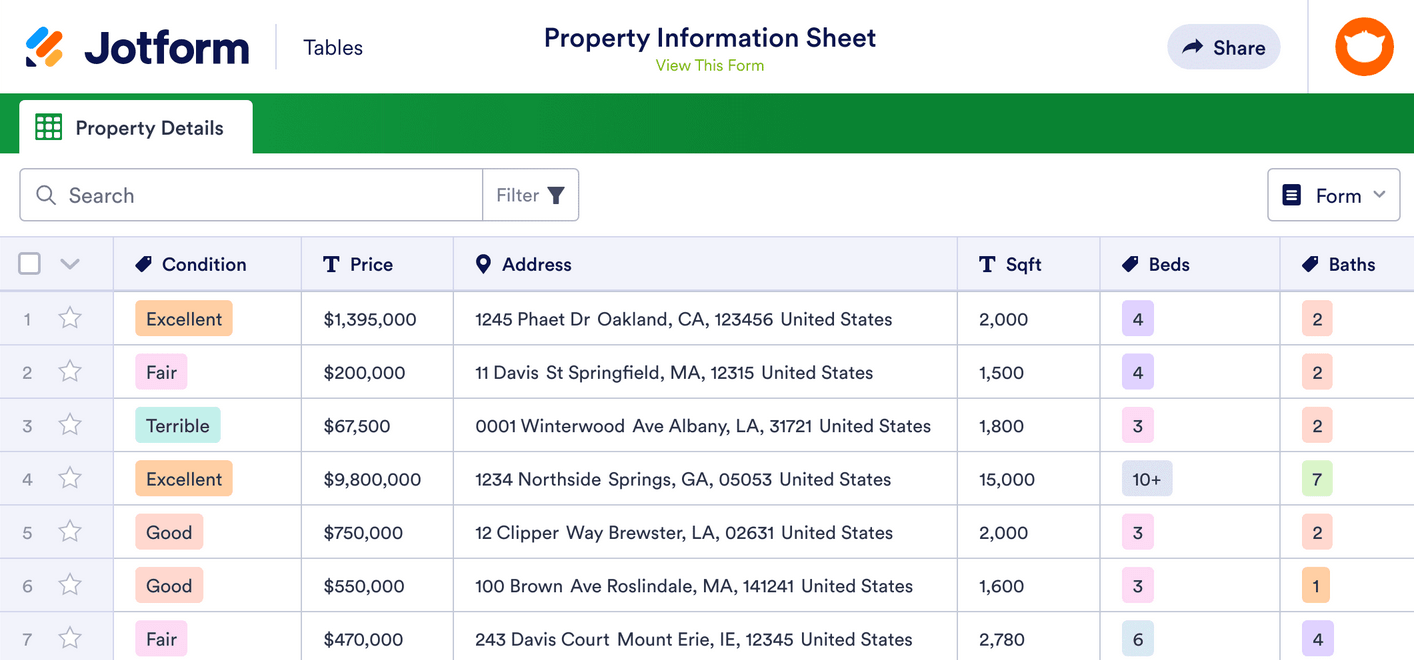Open the row selection chevron dropdown
The height and width of the screenshot is (660, 1414).
[x=69, y=264]
